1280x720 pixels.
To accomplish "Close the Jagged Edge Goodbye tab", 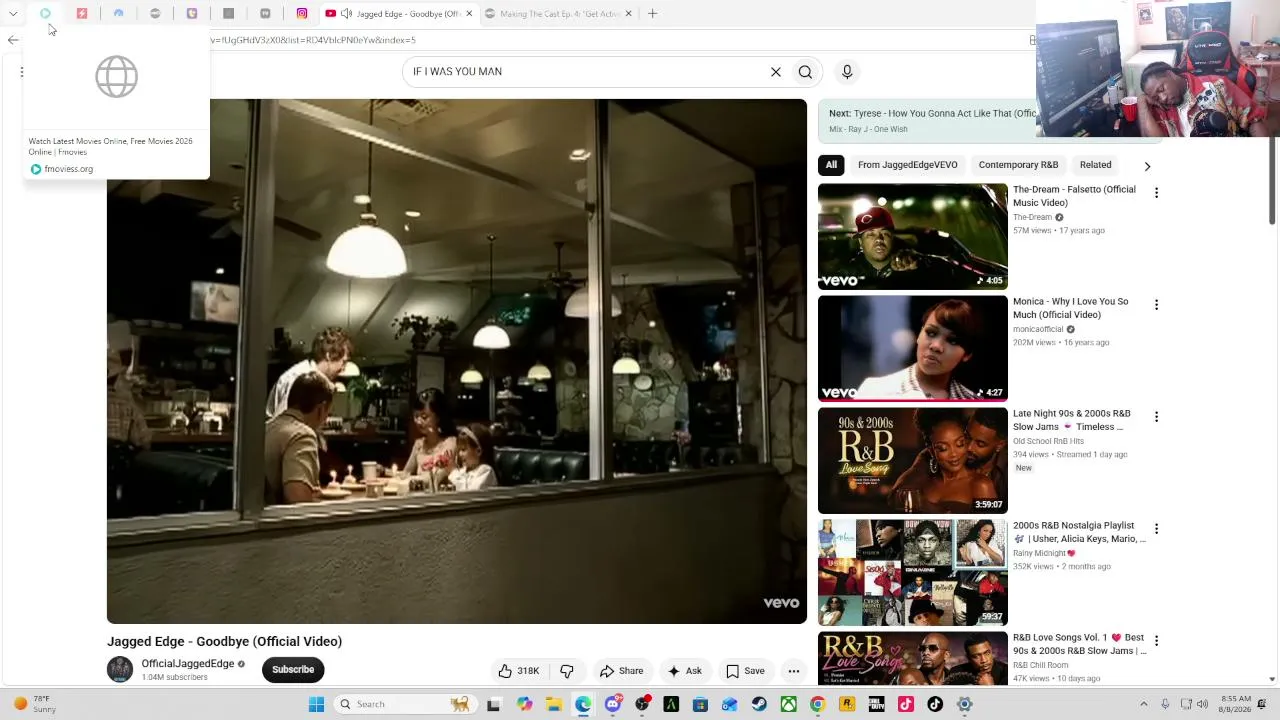I will (469, 14).
